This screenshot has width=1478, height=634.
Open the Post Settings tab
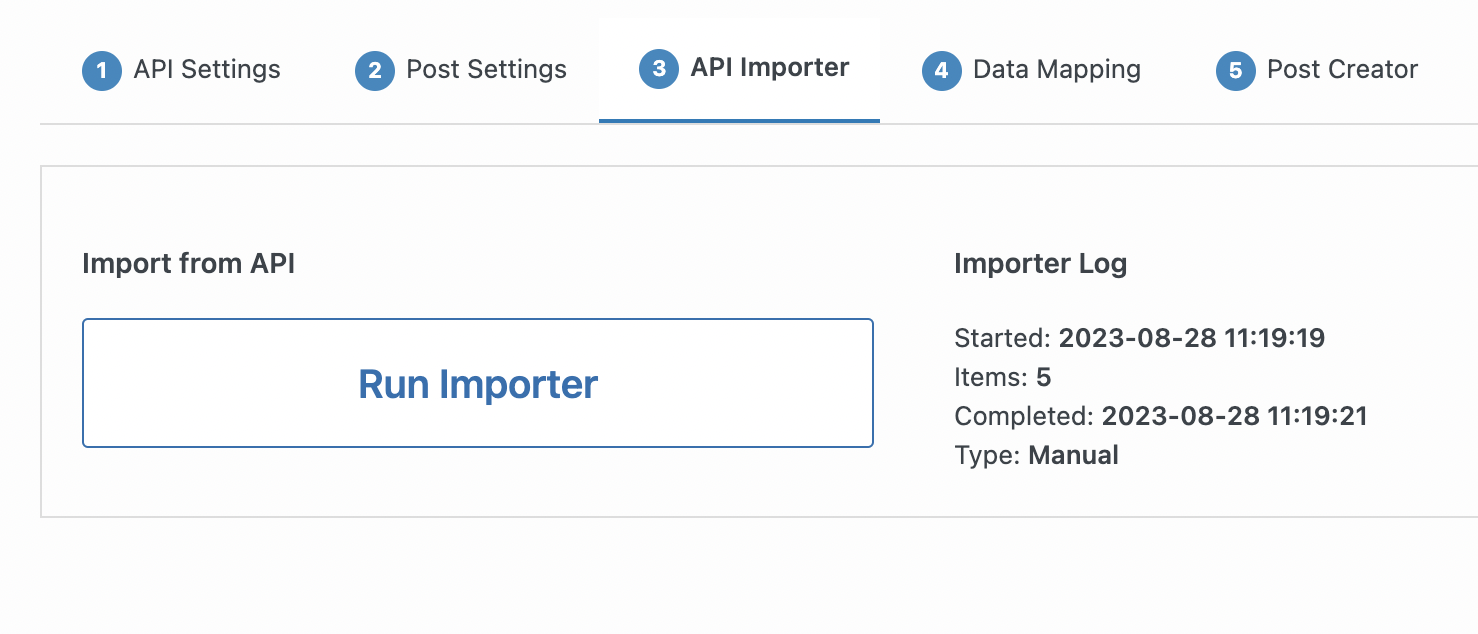click(x=461, y=70)
